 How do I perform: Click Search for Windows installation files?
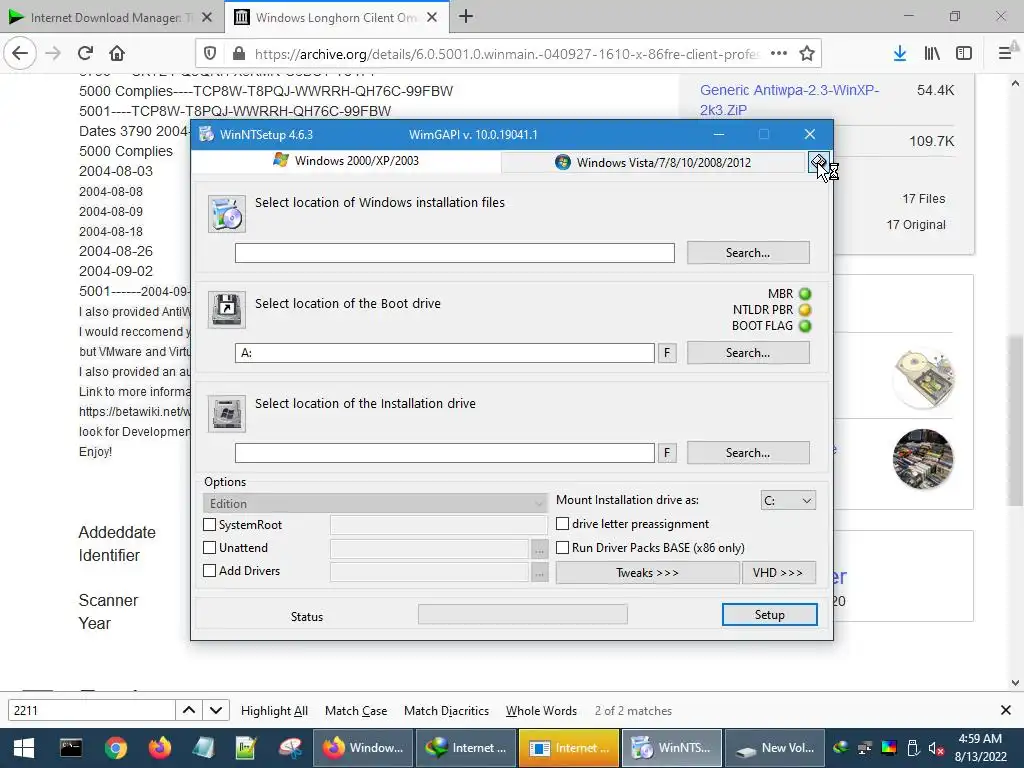tap(748, 253)
